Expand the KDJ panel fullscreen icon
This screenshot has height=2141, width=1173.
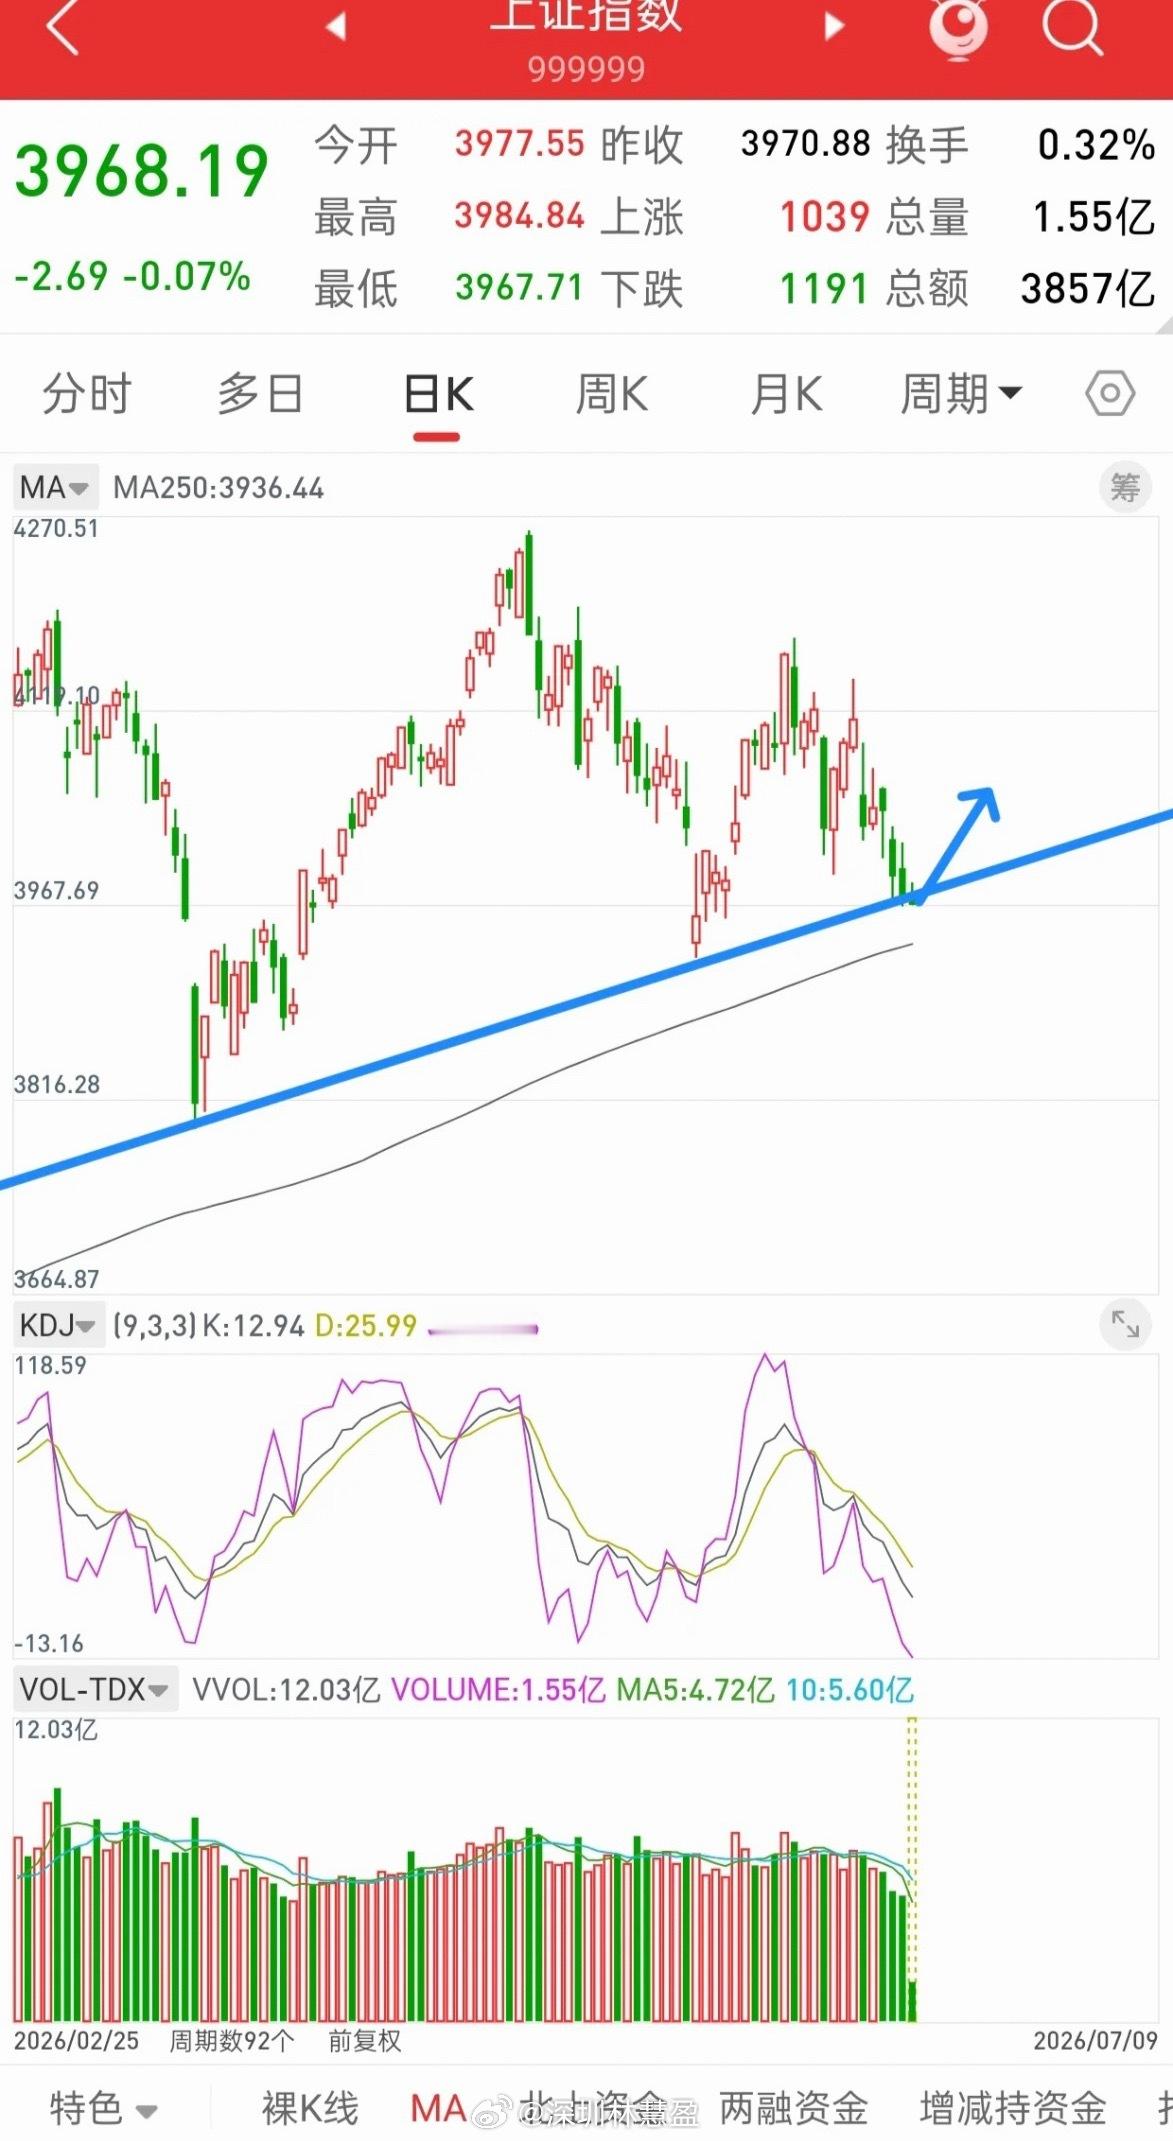1126,1325
